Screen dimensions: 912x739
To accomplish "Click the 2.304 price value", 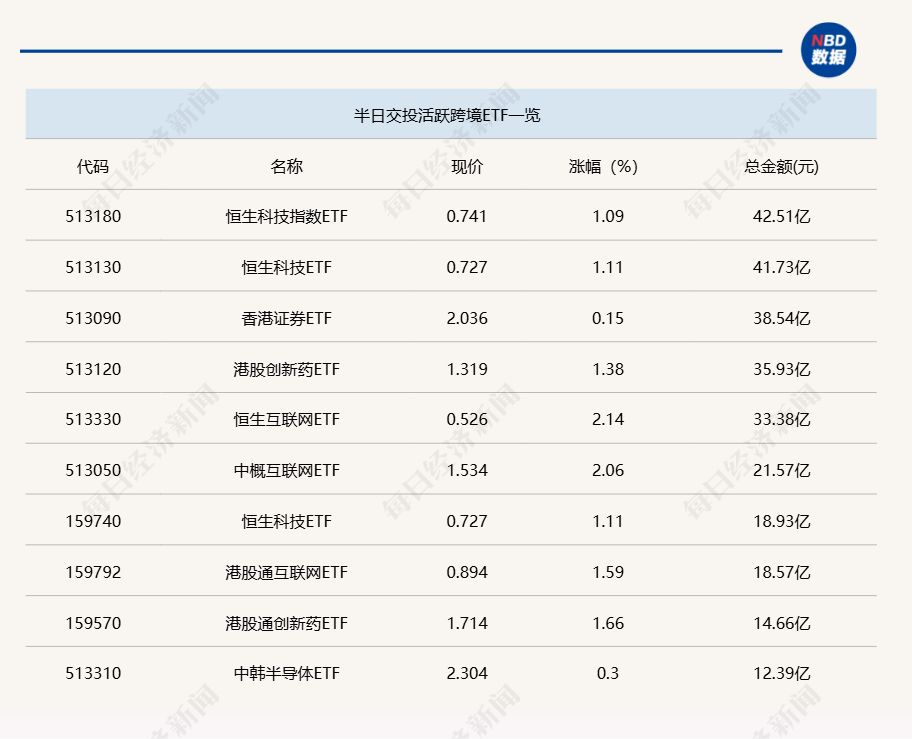I will (467, 674).
